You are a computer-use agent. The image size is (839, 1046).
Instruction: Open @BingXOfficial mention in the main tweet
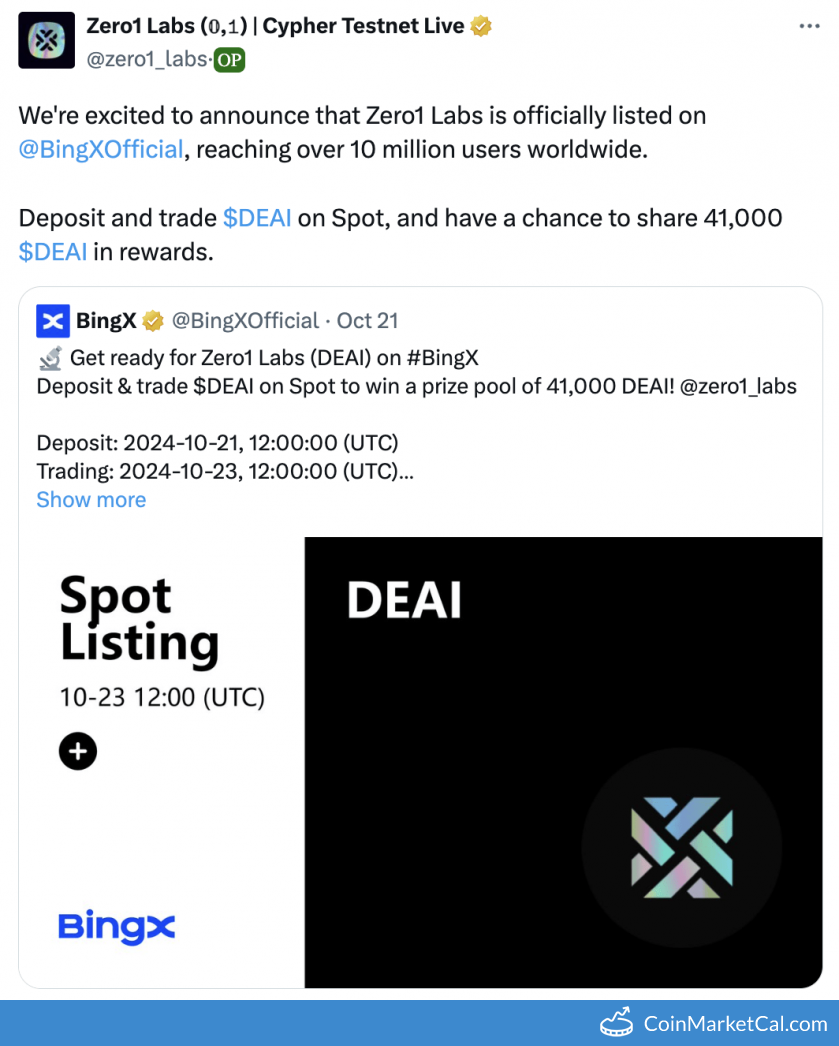point(101,150)
